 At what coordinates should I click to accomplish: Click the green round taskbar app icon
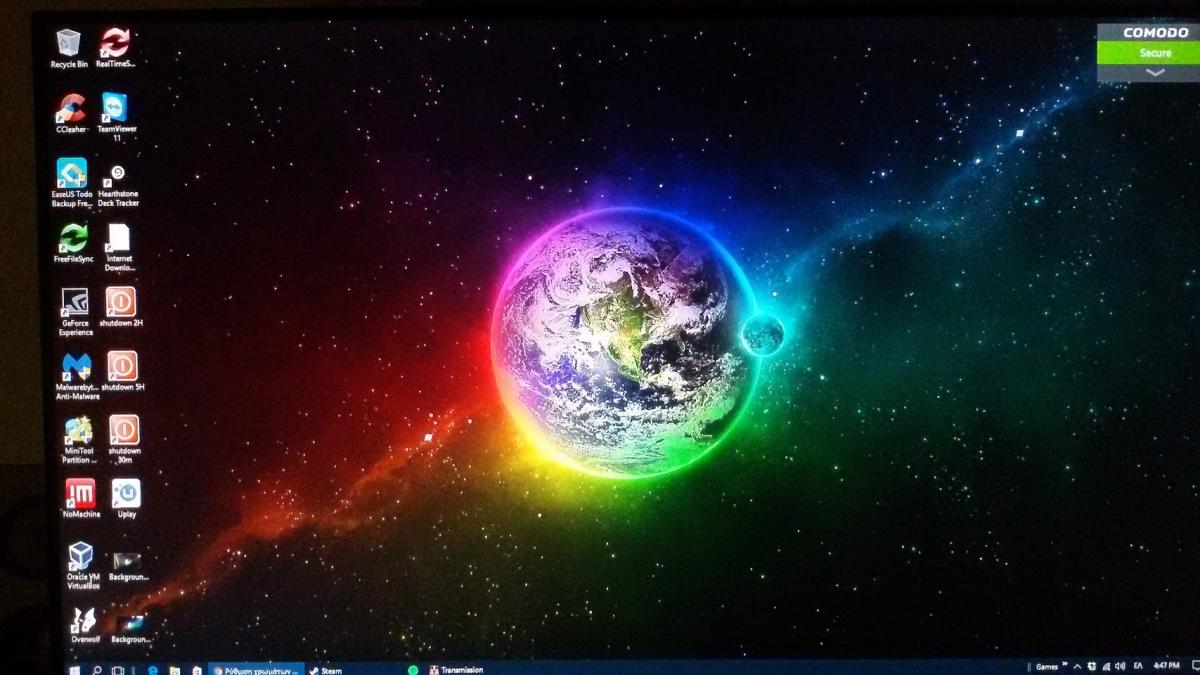coord(413,670)
